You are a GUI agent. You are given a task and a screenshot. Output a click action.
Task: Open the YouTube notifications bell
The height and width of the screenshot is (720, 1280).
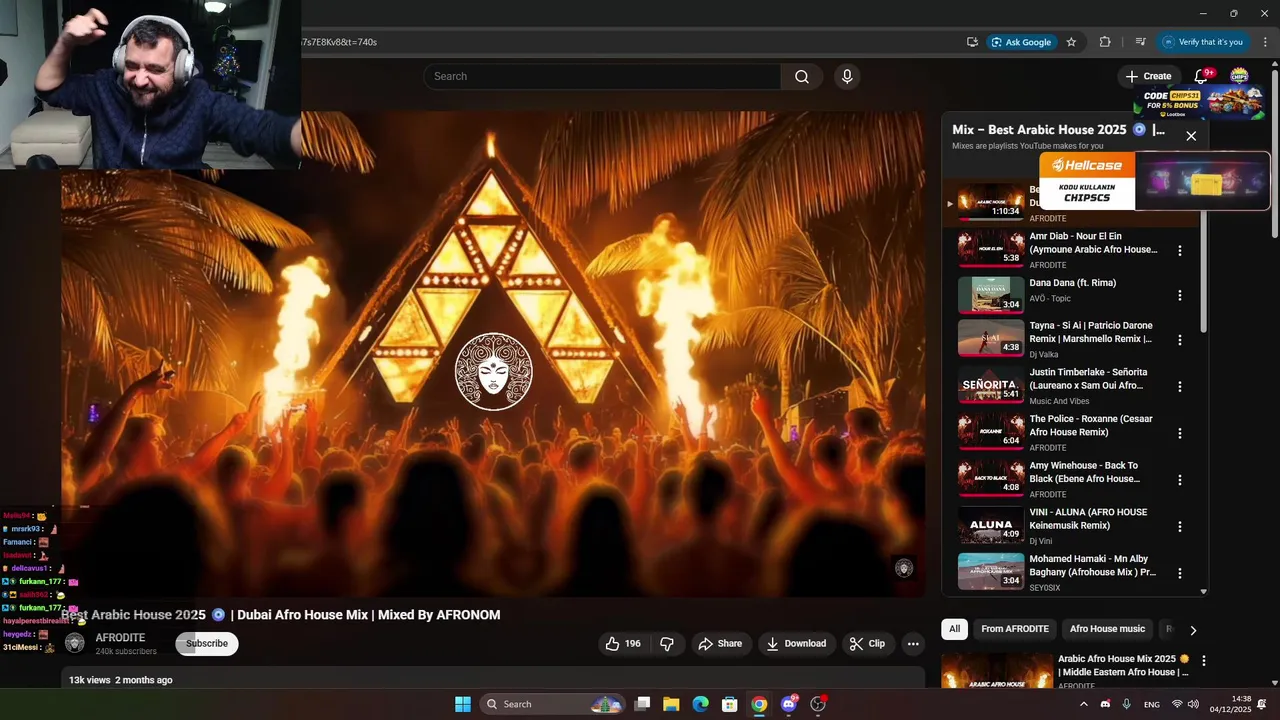1201,77
